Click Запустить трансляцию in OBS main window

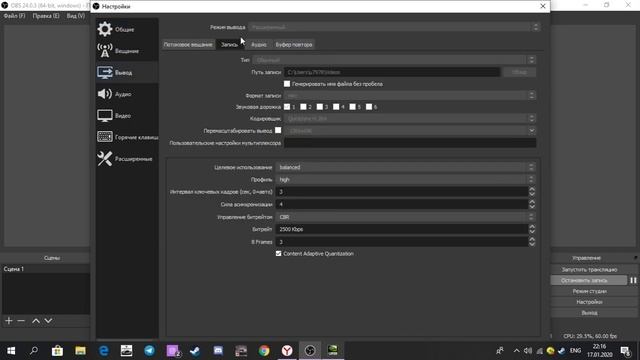[589, 269]
